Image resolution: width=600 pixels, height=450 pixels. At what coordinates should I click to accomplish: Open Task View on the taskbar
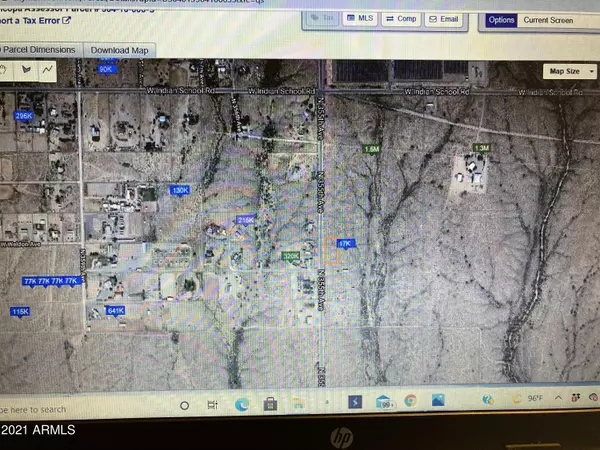click(x=212, y=404)
